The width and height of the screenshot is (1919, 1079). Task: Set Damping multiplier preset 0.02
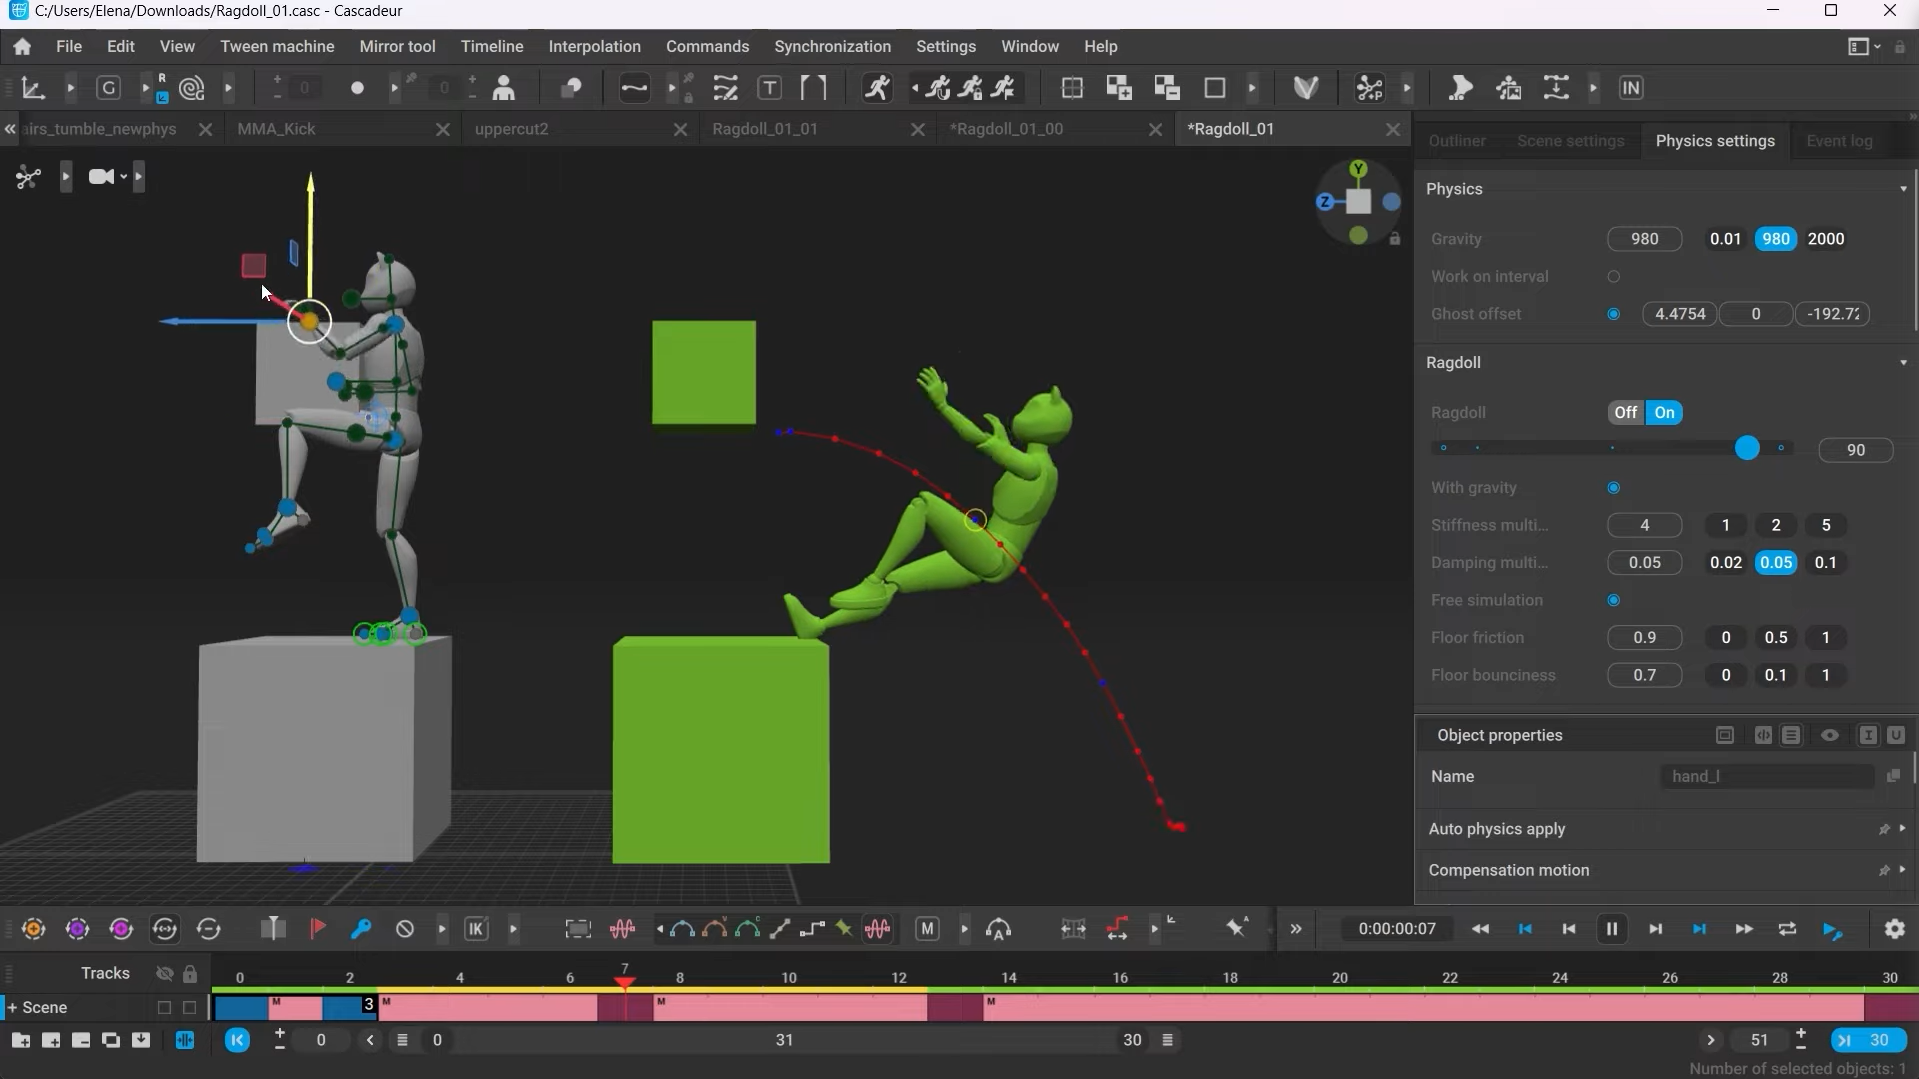pyautogui.click(x=1725, y=563)
